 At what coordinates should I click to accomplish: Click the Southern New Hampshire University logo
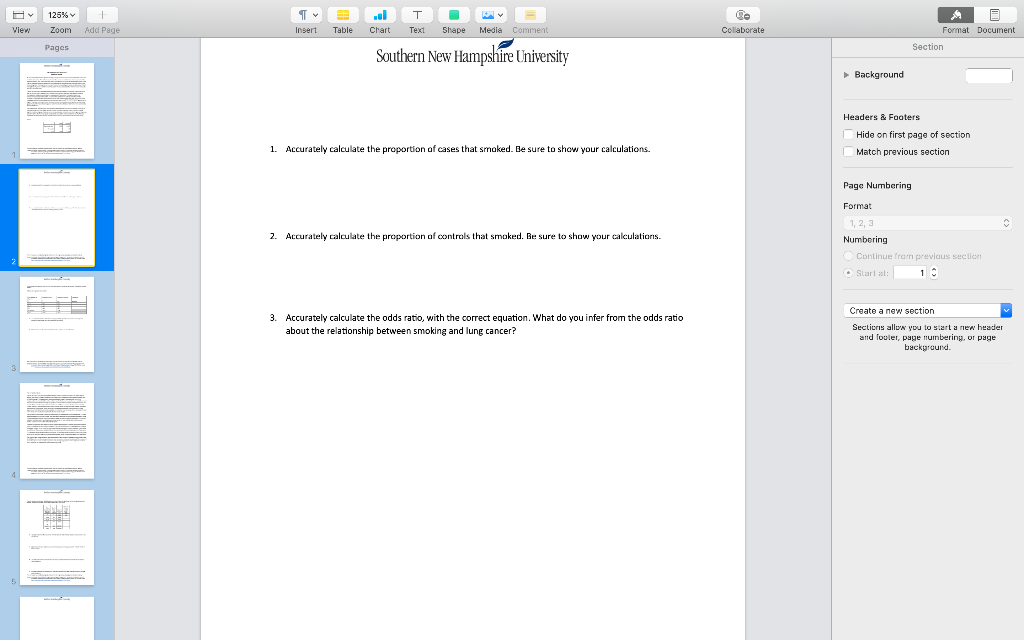[472, 53]
